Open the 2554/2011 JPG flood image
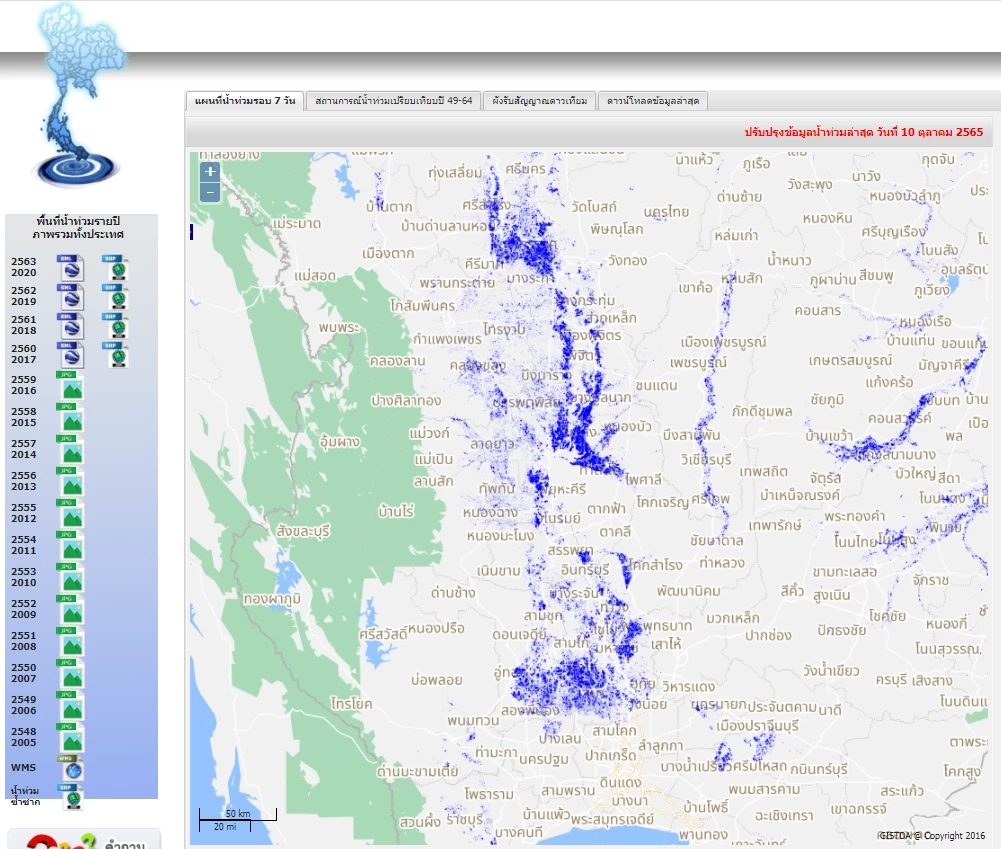 [x=70, y=545]
